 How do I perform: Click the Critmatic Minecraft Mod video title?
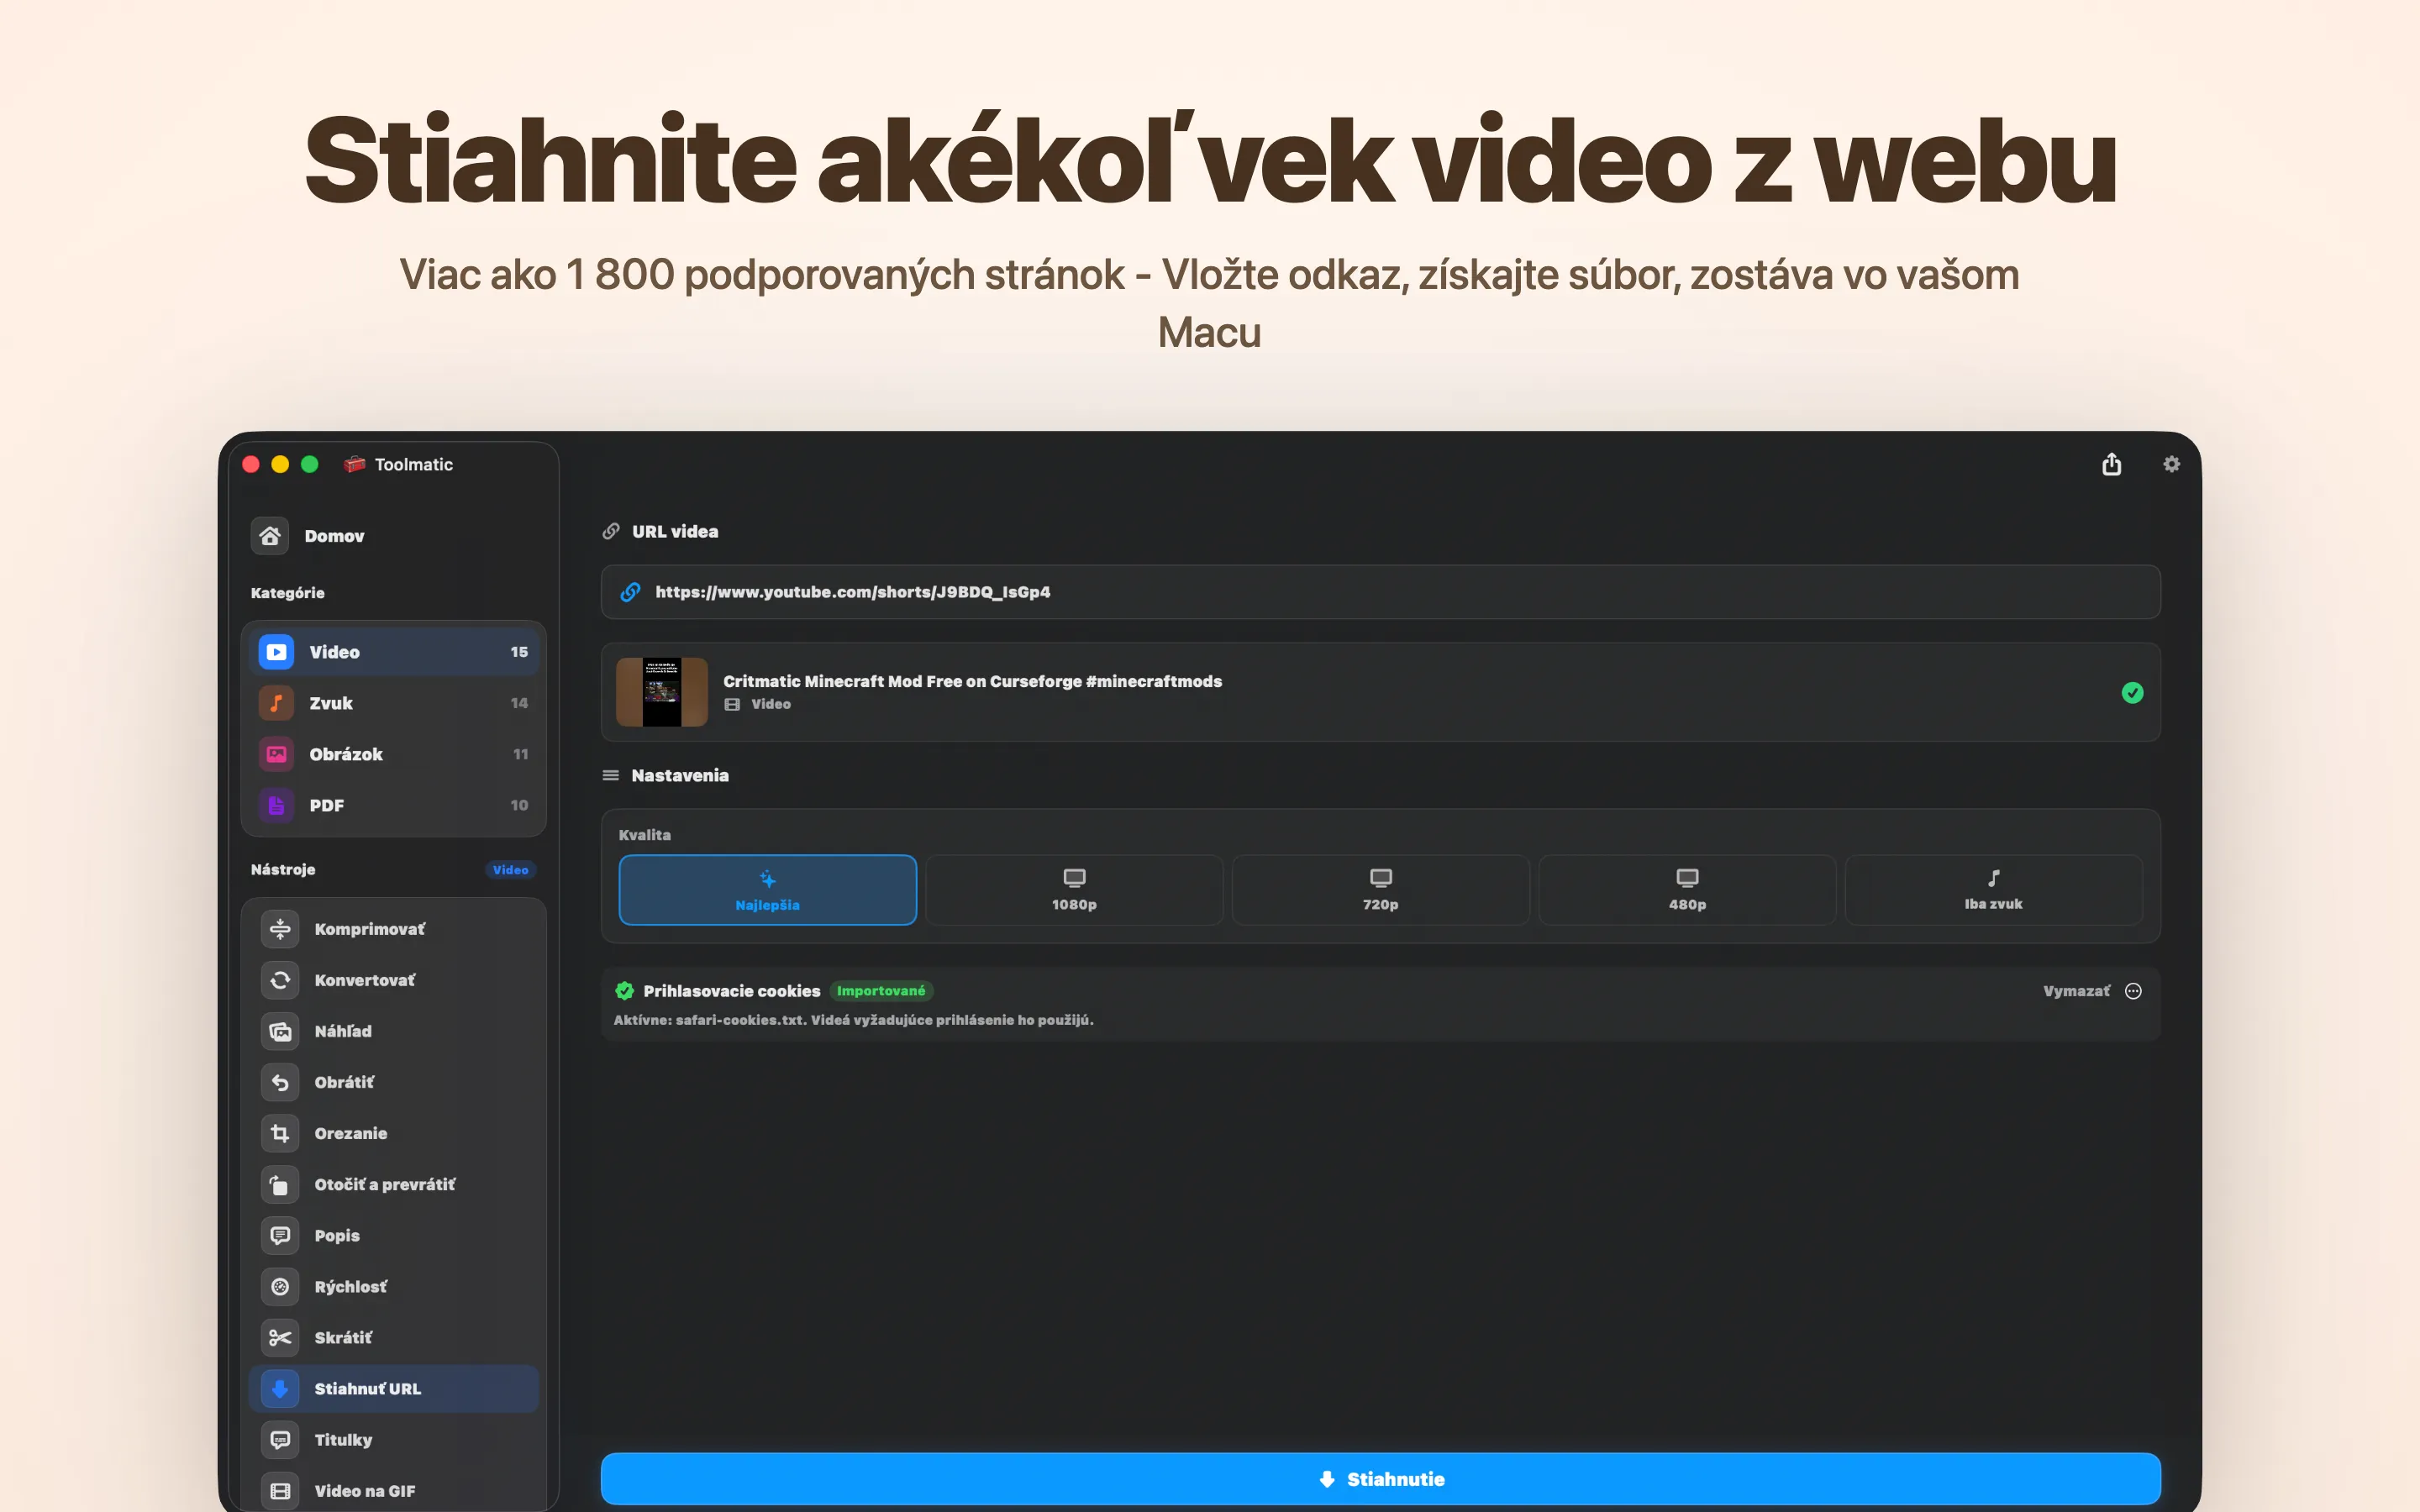pyautogui.click(x=972, y=681)
